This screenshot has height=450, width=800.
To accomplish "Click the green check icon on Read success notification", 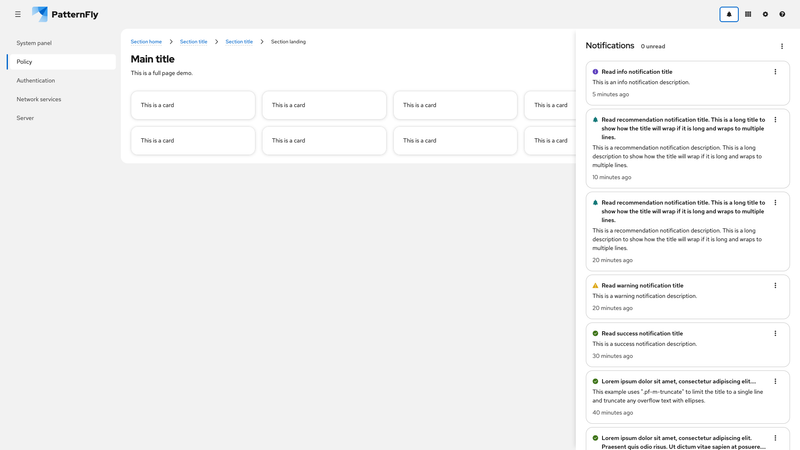I will [x=595, y=334].
